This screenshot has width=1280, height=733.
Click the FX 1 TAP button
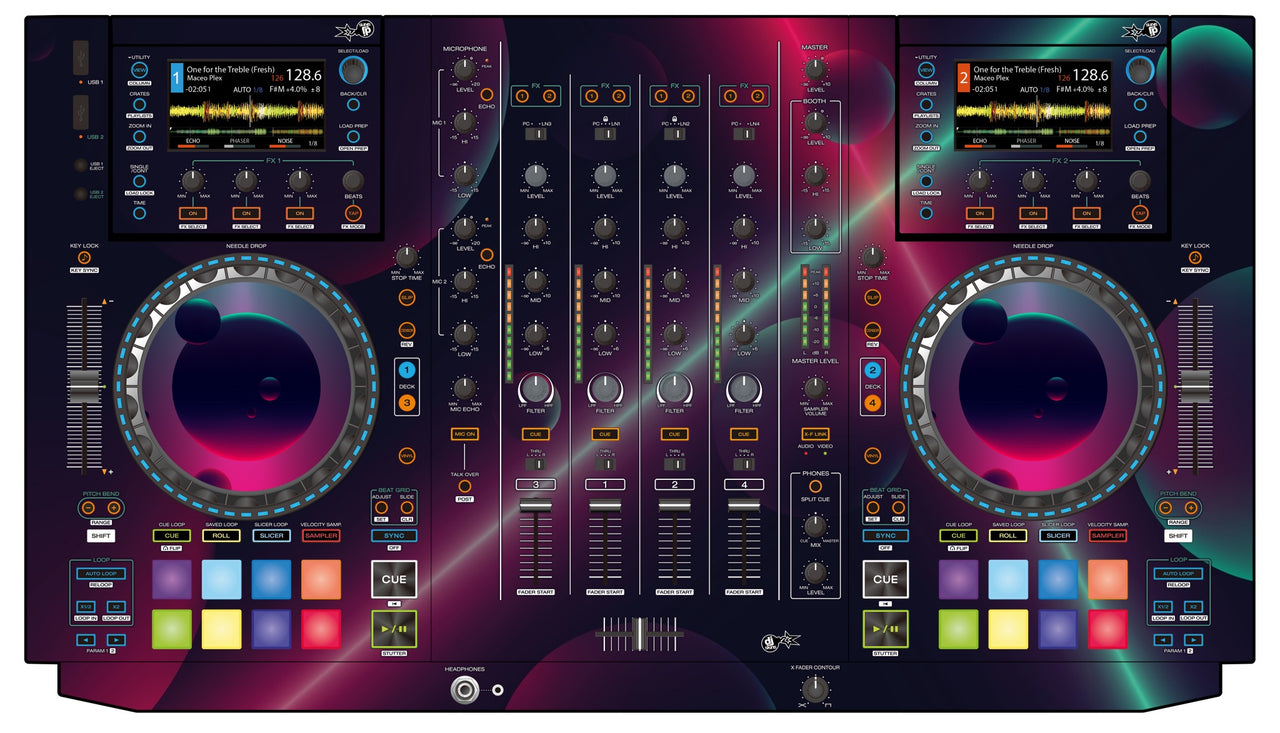tap(353, 213)
